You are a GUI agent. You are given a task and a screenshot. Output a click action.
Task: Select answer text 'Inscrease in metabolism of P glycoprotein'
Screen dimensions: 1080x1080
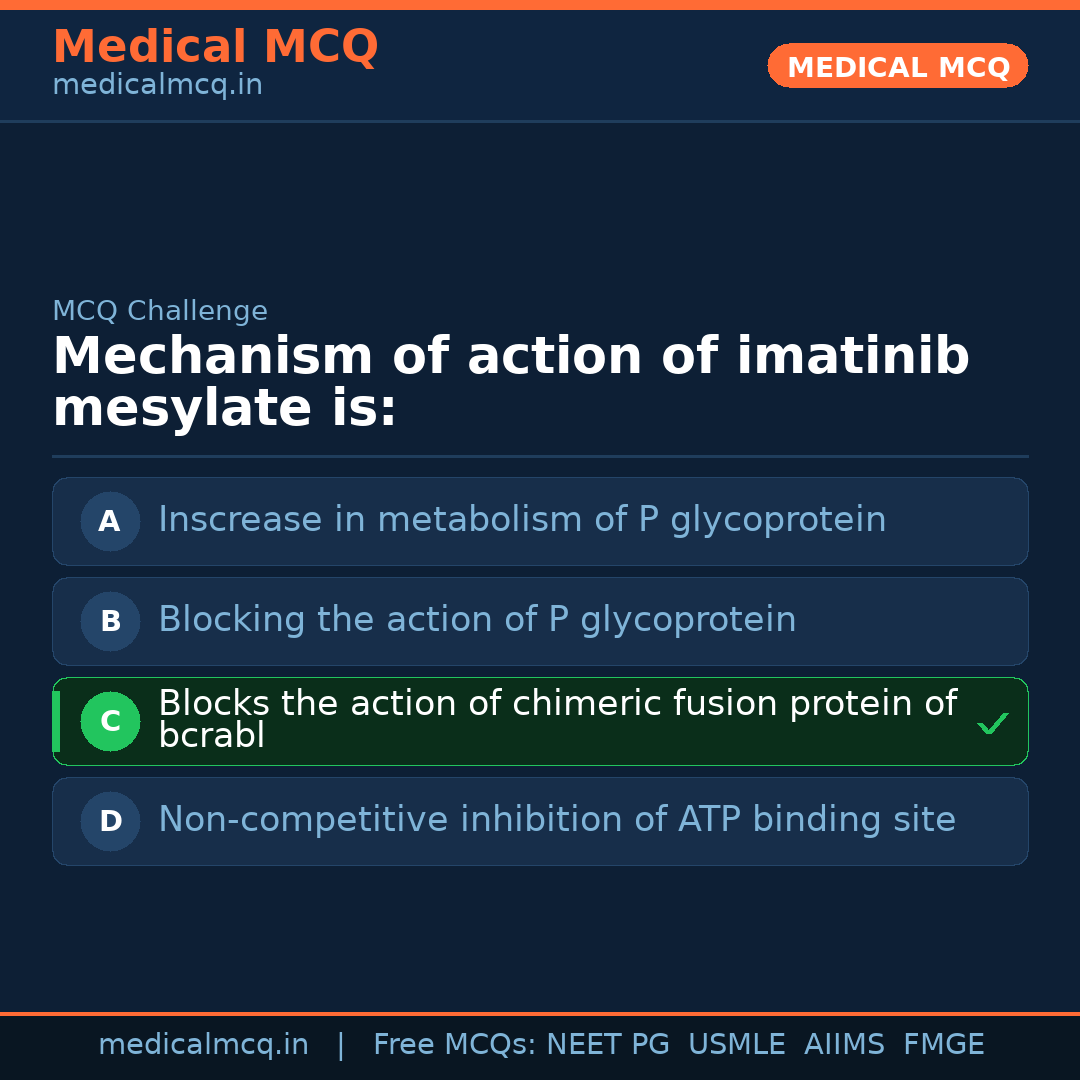point(522,520)
